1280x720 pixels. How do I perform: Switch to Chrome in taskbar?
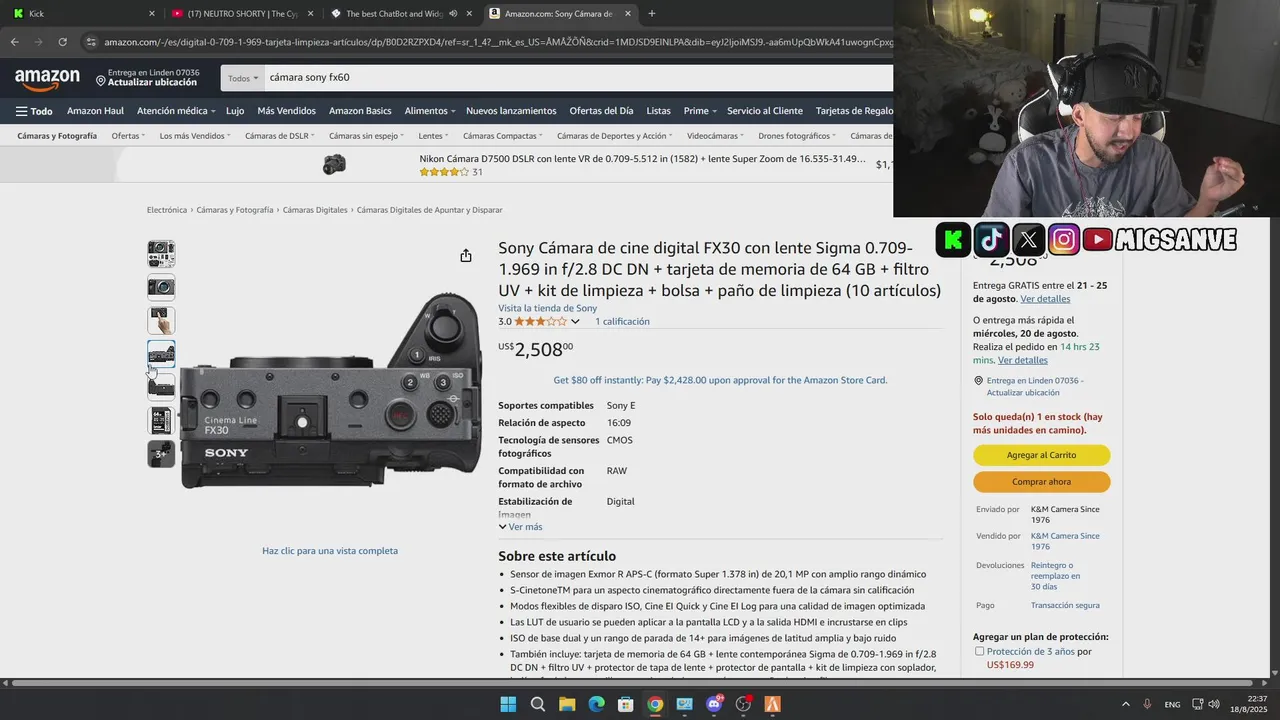[x=655, y=704]
